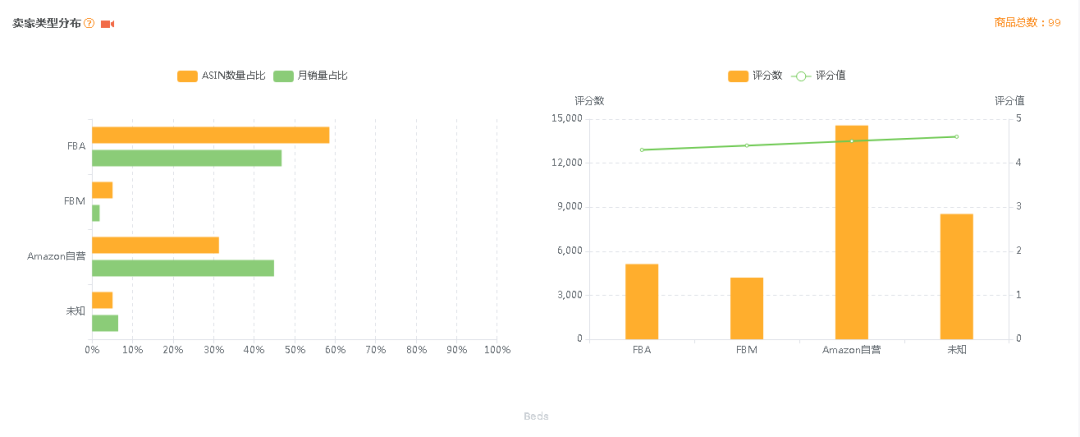
Task: Click the 未知 rating count column
Action: pos(956,276)
